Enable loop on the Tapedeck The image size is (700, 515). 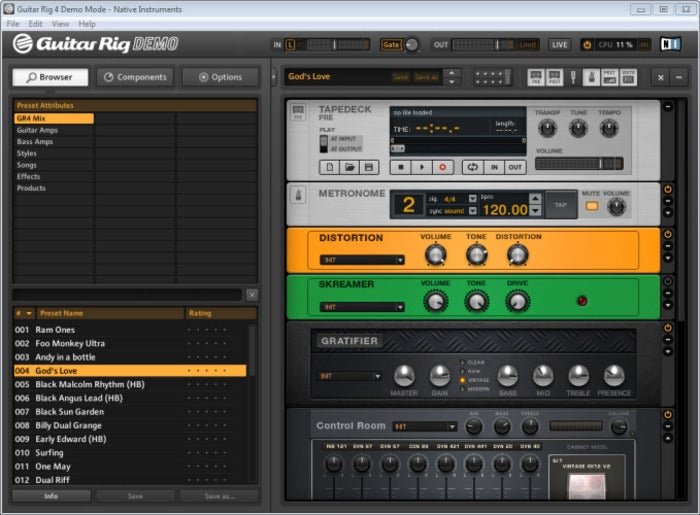pyautogui.click(x=472, y=167)
